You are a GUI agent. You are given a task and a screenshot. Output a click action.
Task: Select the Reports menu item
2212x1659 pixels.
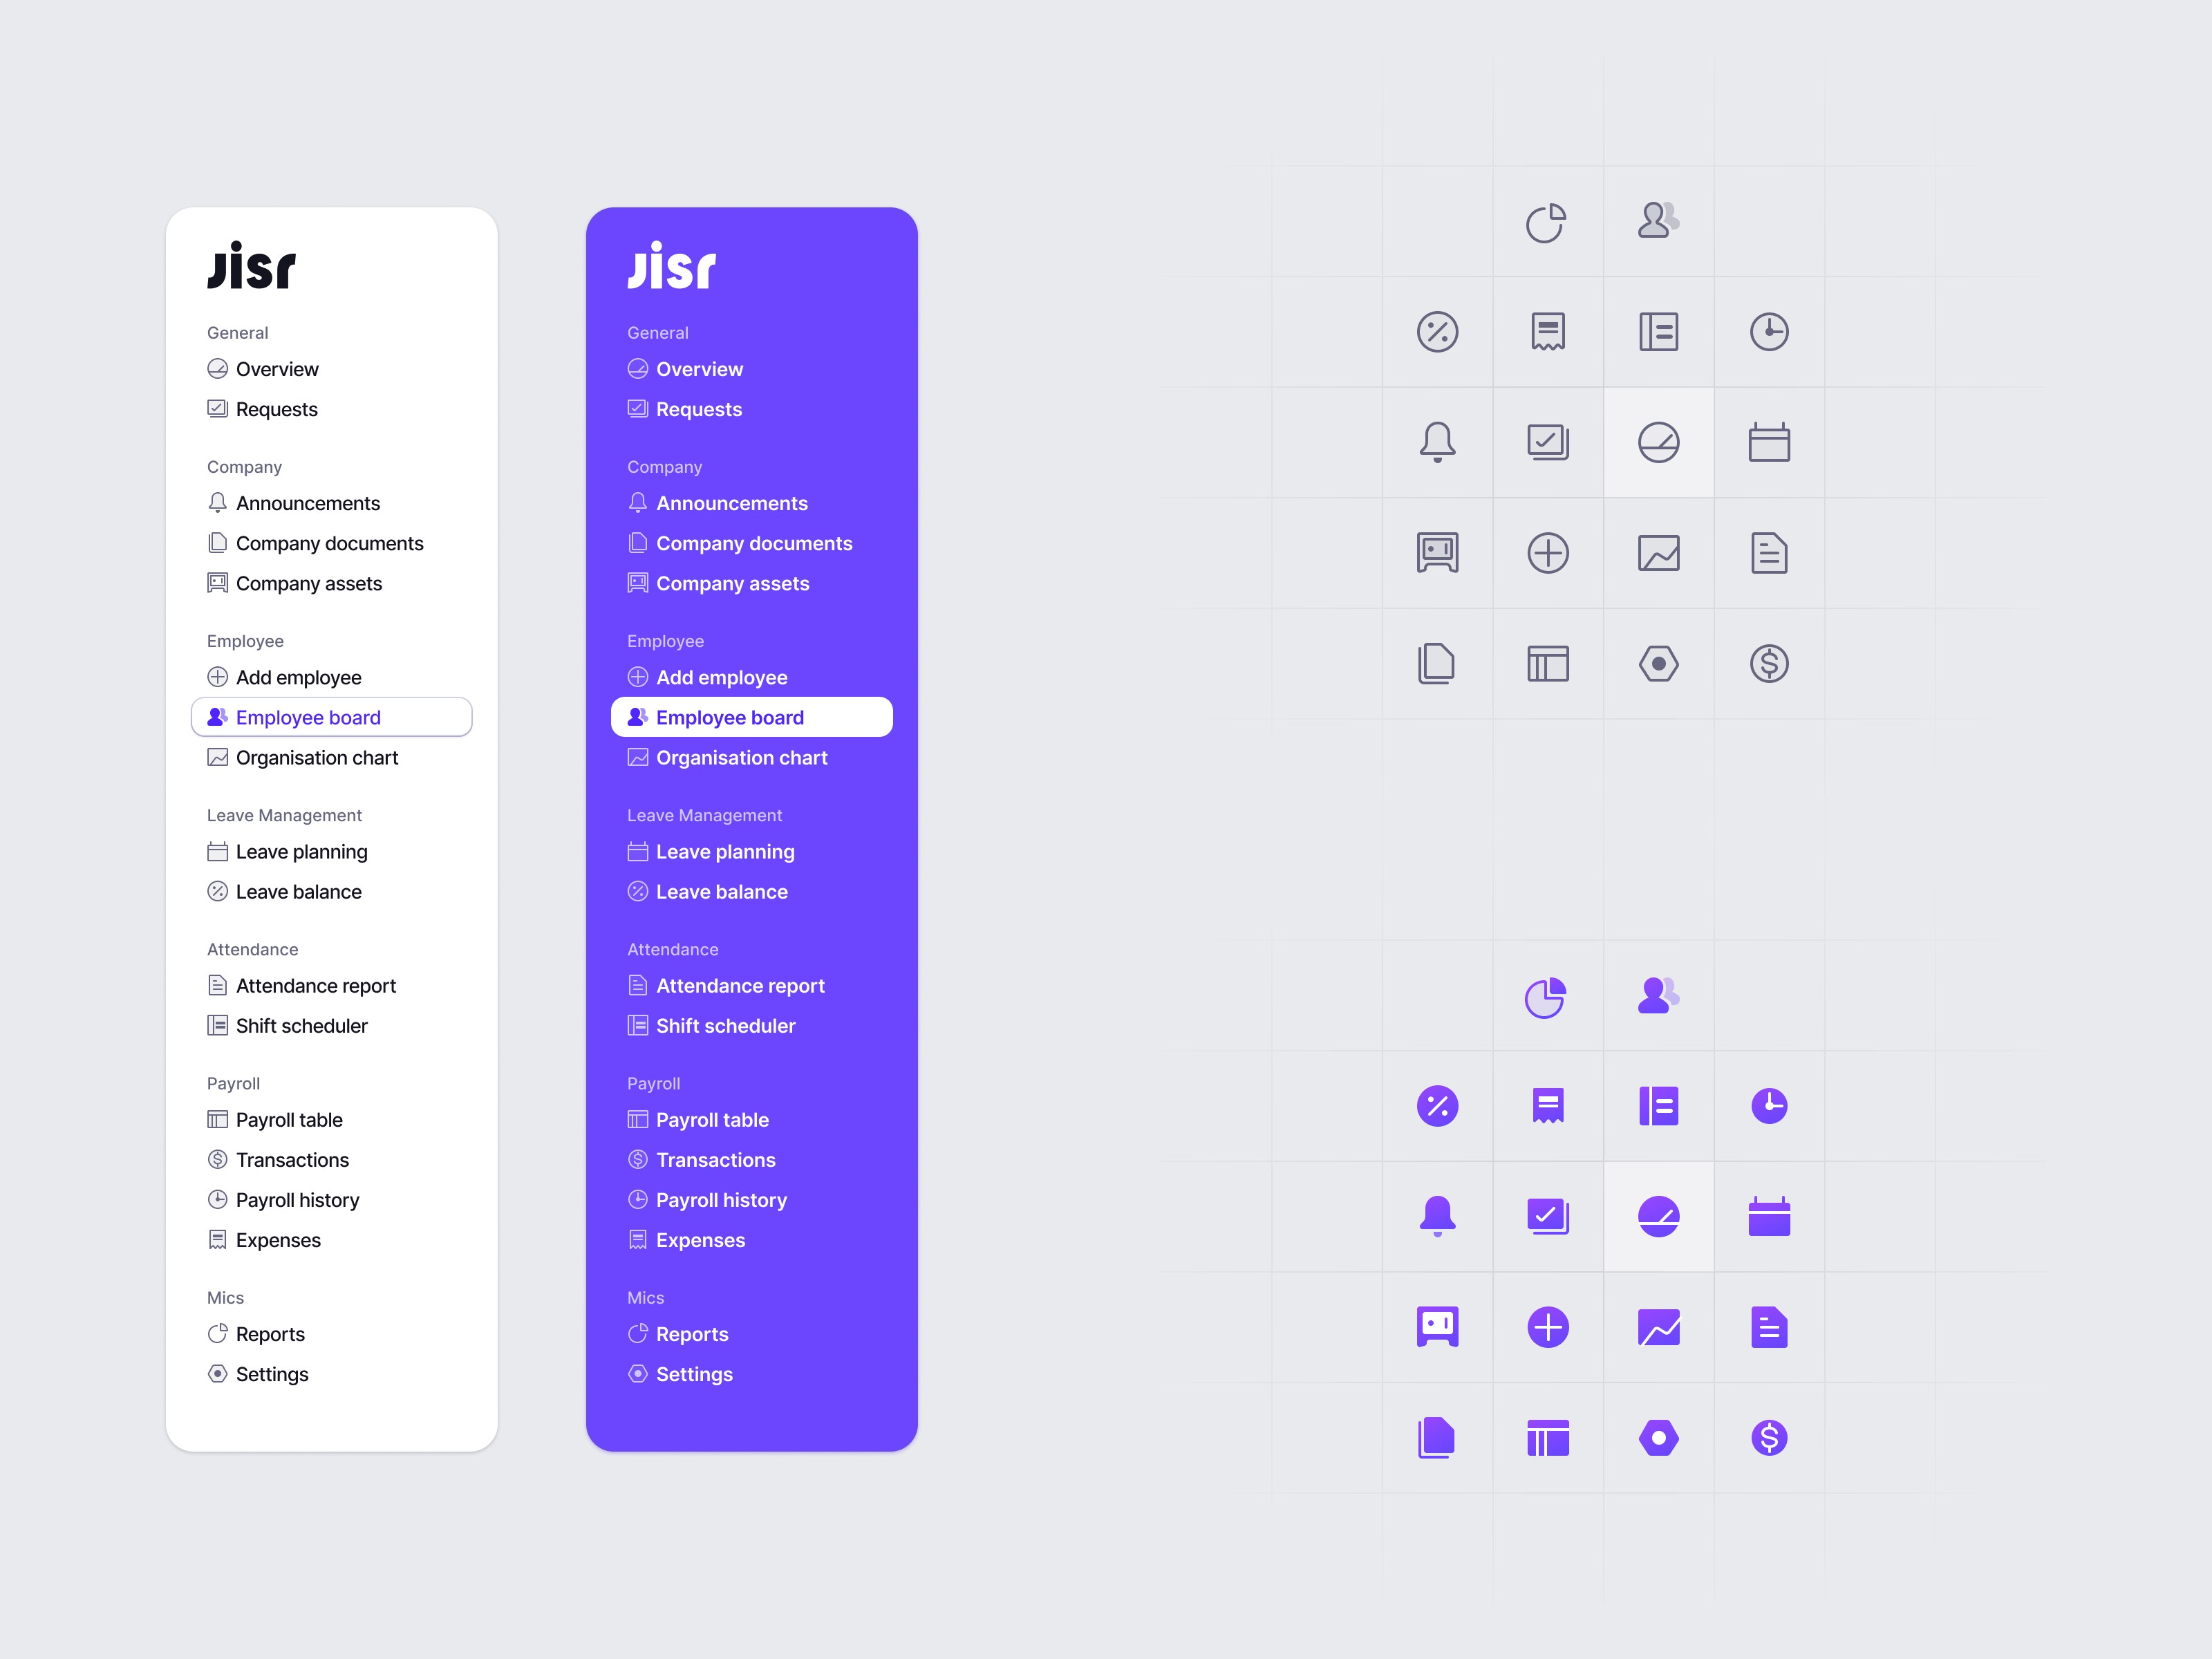click(272, 1333)
